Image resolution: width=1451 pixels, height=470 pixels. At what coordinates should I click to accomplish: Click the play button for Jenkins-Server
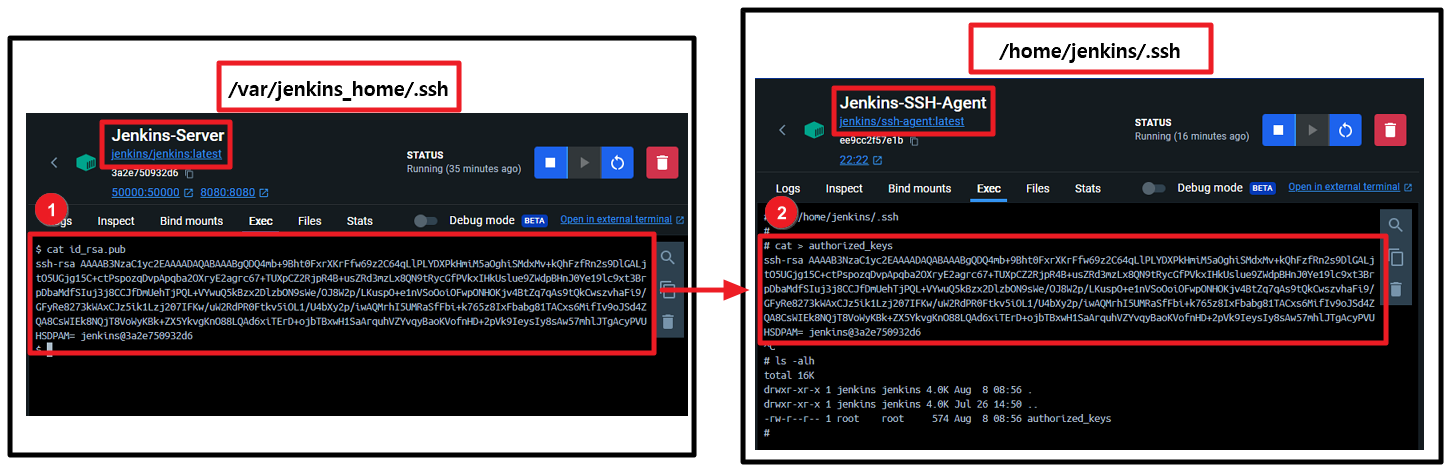pyautogui.click(x=584, y=162)
